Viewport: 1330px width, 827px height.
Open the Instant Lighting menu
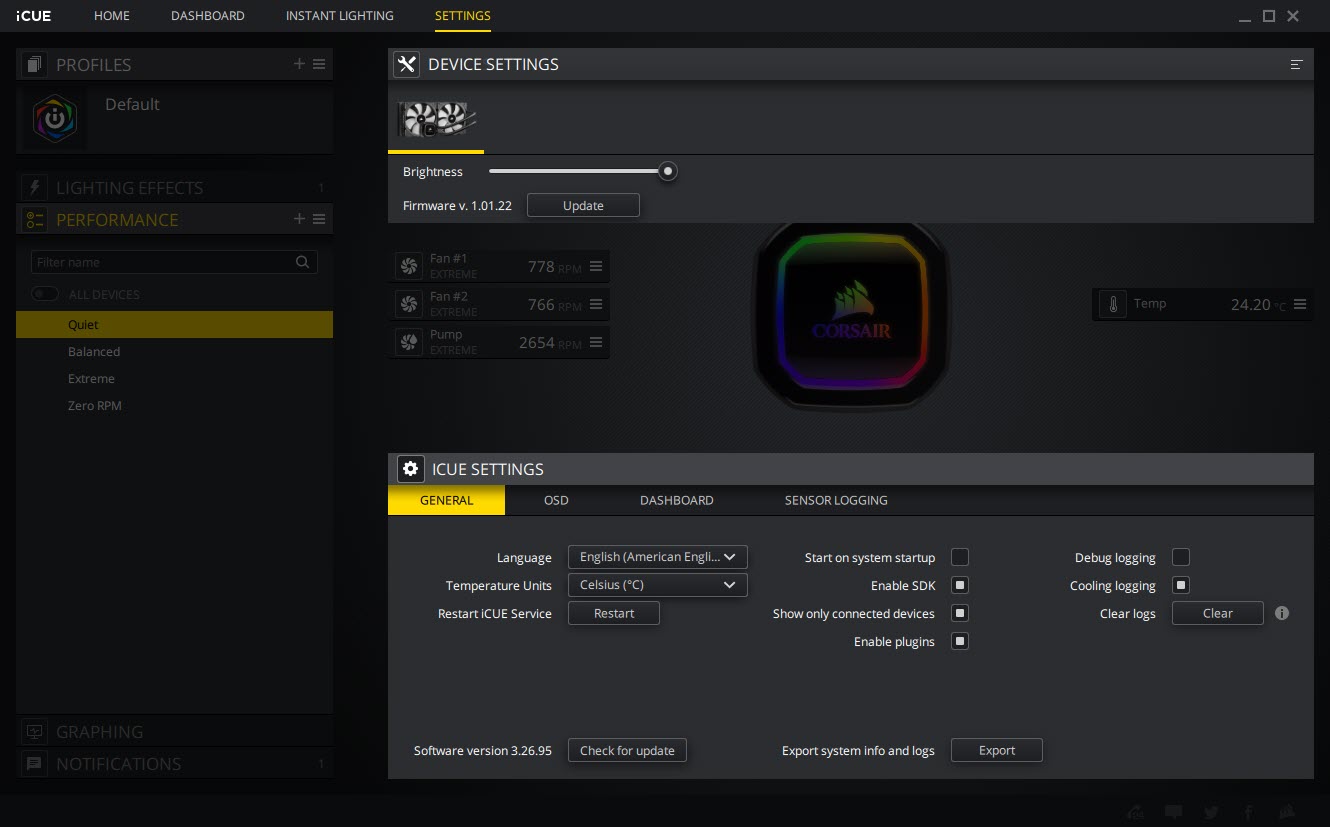(340, 16)
